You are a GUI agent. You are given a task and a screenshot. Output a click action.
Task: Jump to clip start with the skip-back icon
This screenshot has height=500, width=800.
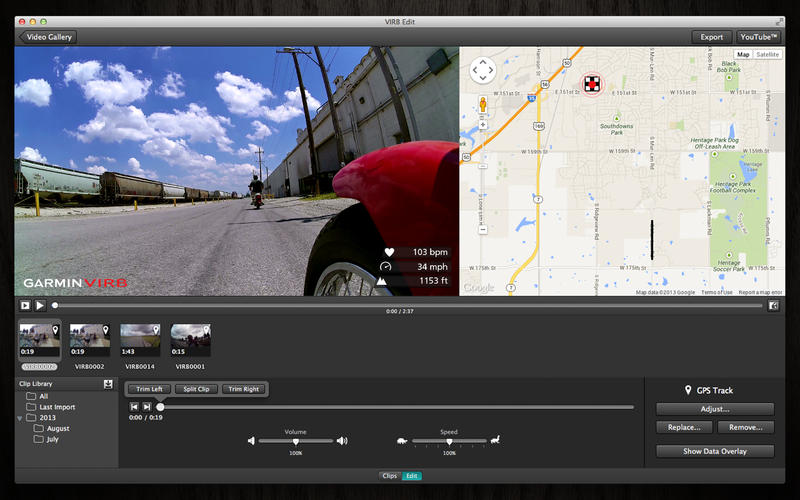[x=134, y=407]
